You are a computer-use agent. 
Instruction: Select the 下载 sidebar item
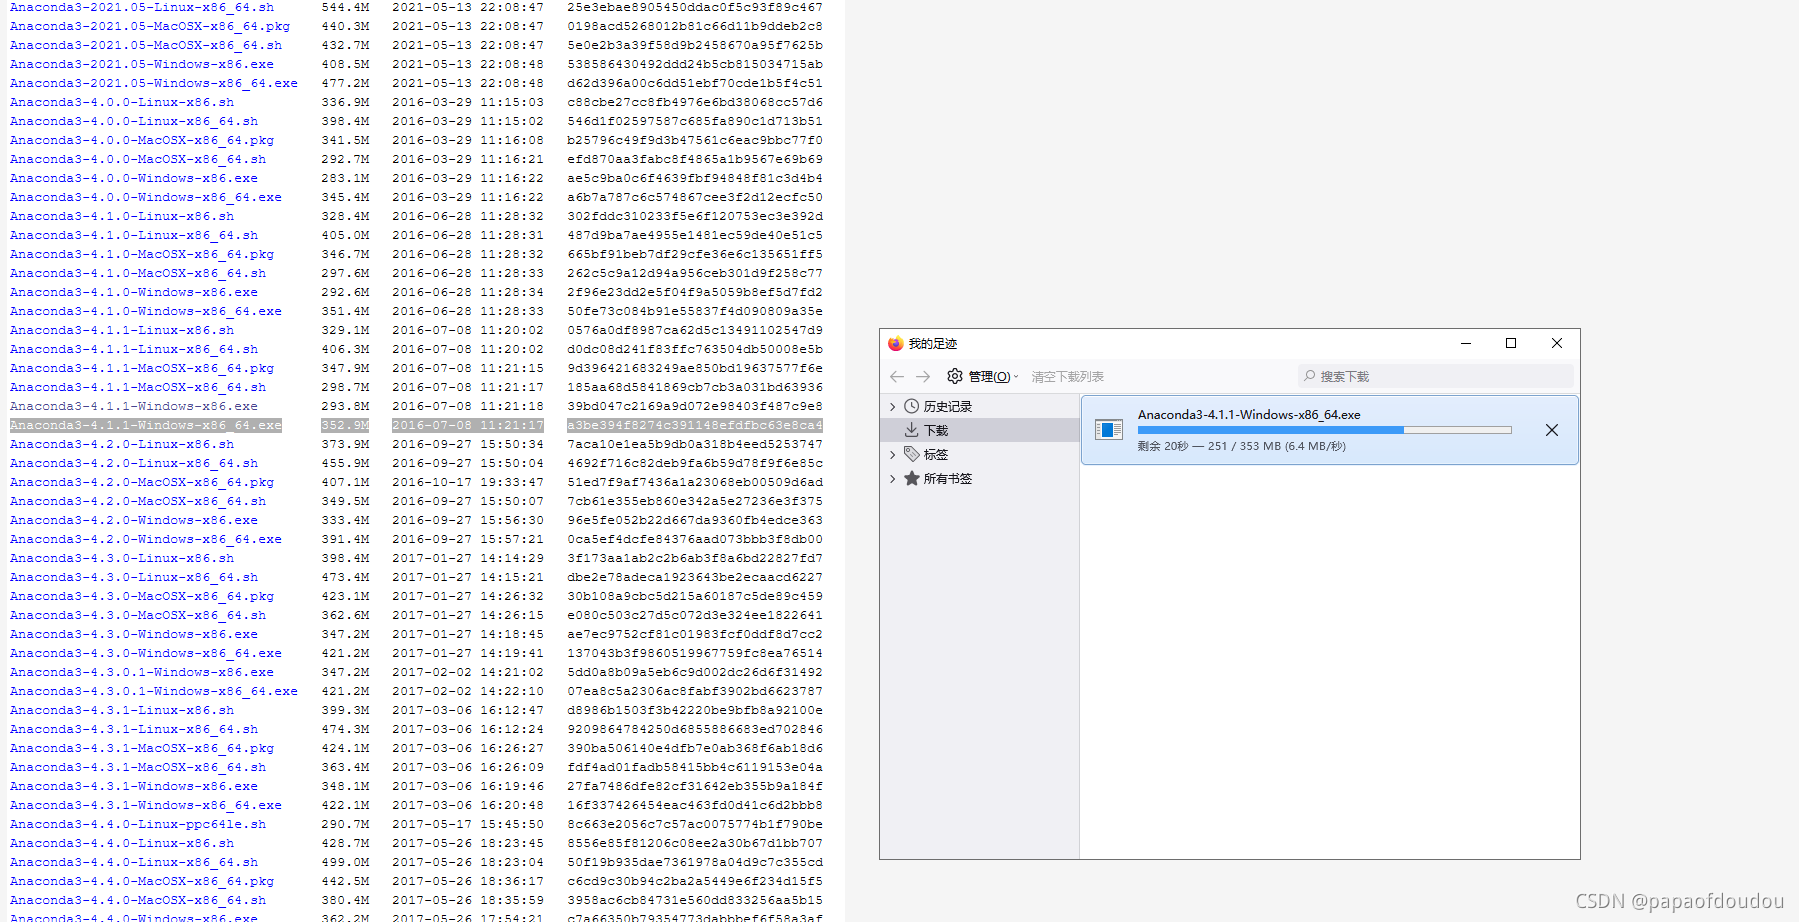979,430
